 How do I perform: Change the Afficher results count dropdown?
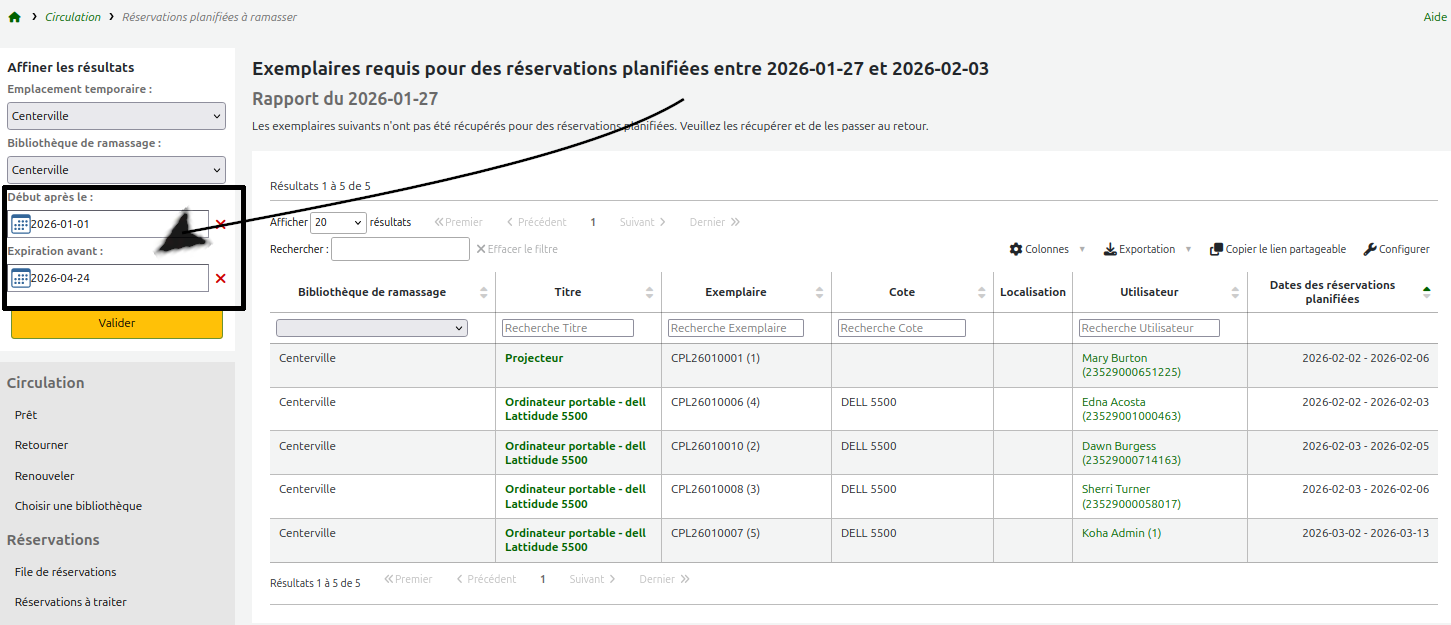(x=337, y=222)
